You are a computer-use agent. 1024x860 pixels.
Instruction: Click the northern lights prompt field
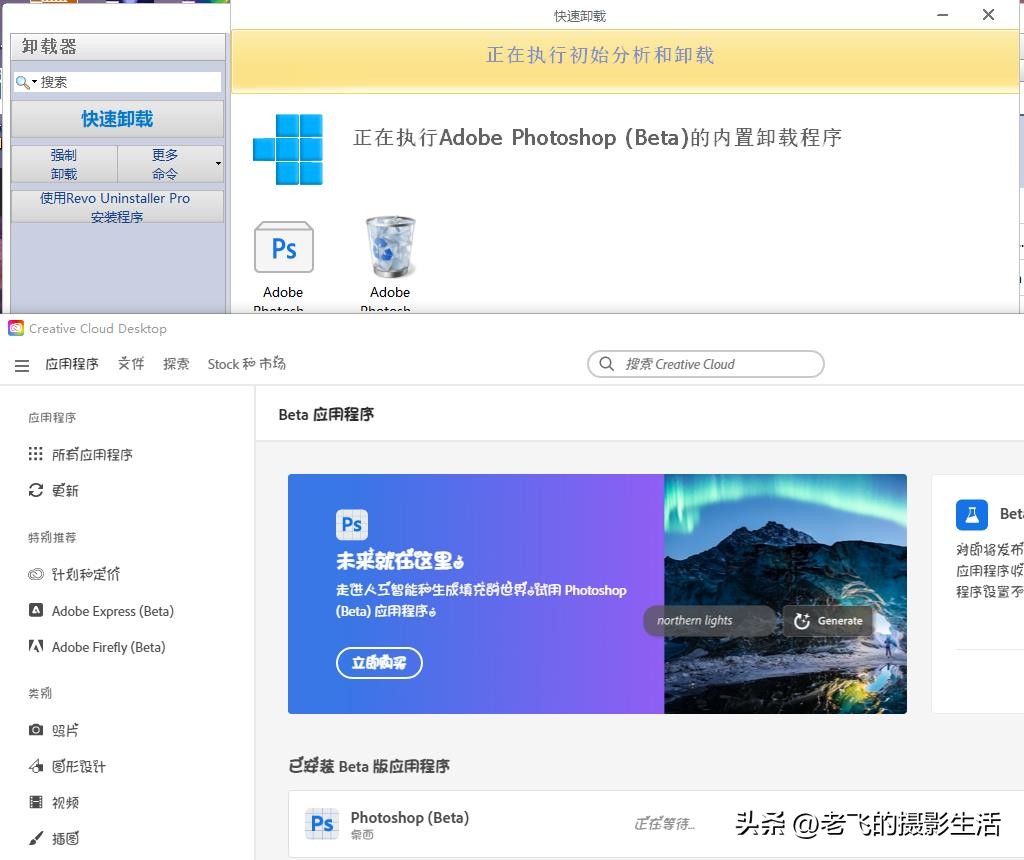tap(711, 620)
